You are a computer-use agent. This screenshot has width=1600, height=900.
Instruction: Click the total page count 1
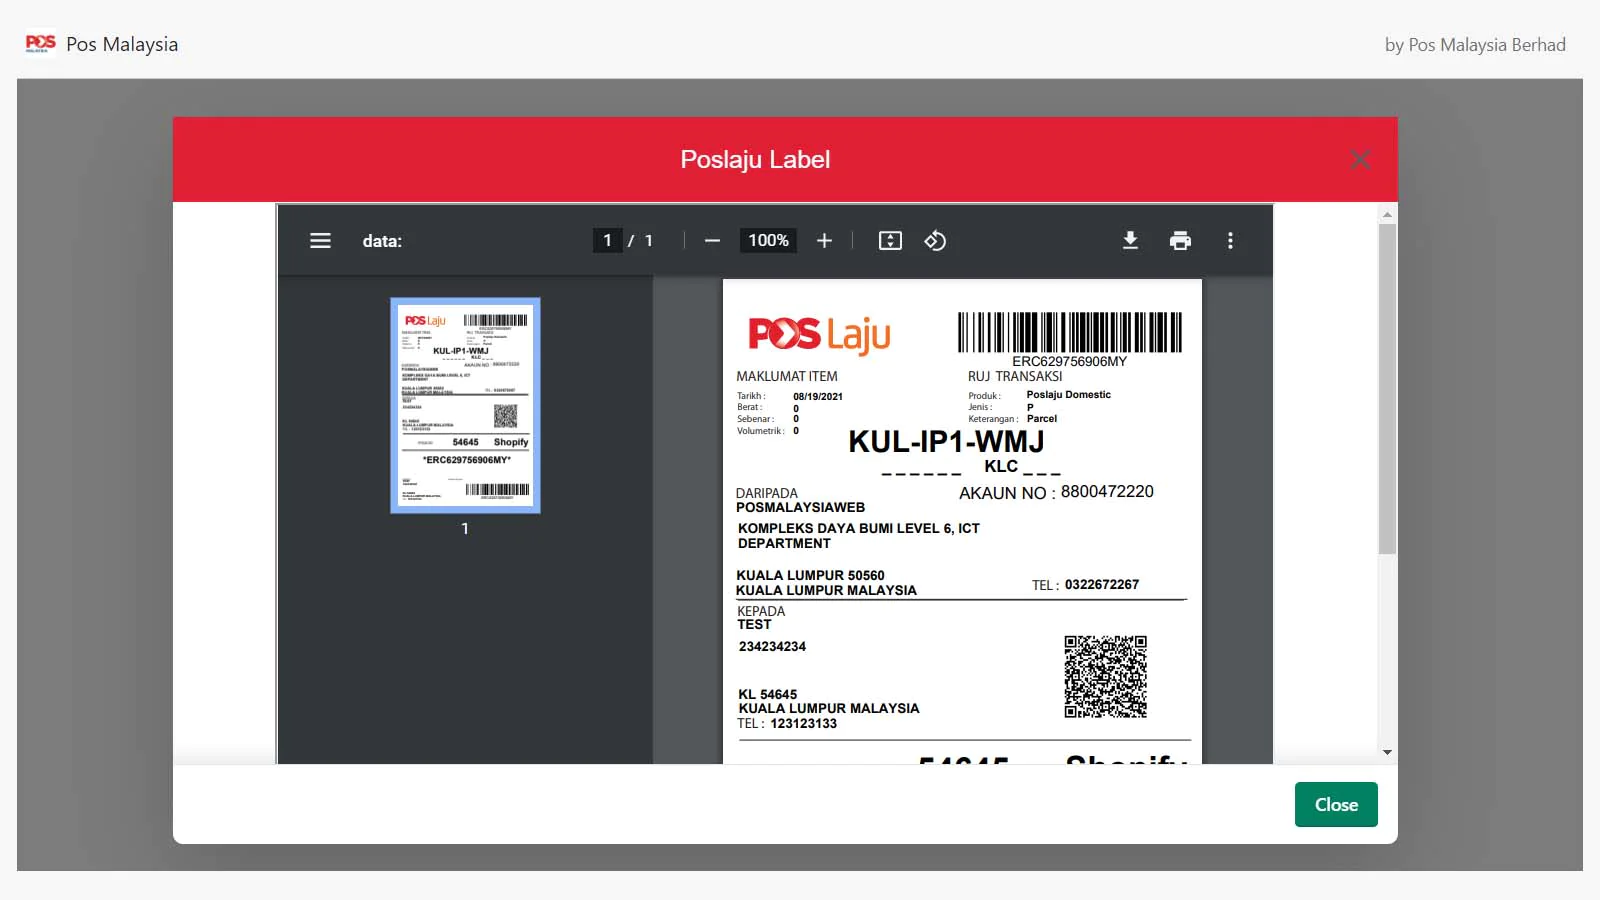[x=648, y=241]
